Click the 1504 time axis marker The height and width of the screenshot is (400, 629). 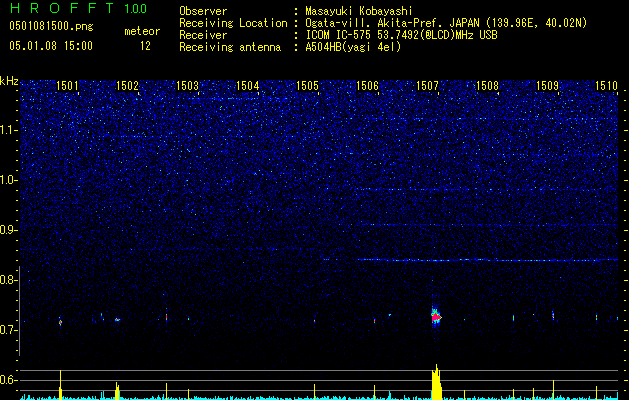[x=248, y=85]
